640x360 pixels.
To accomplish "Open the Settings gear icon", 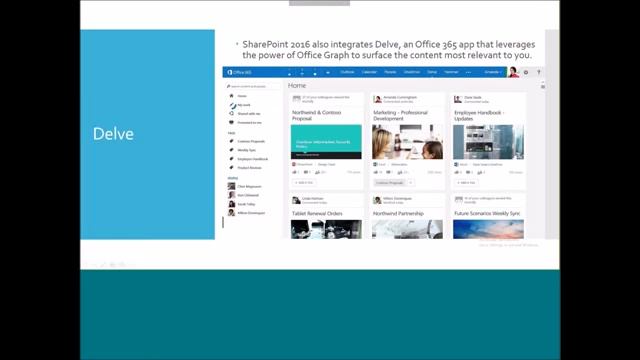I will point(526,72).
